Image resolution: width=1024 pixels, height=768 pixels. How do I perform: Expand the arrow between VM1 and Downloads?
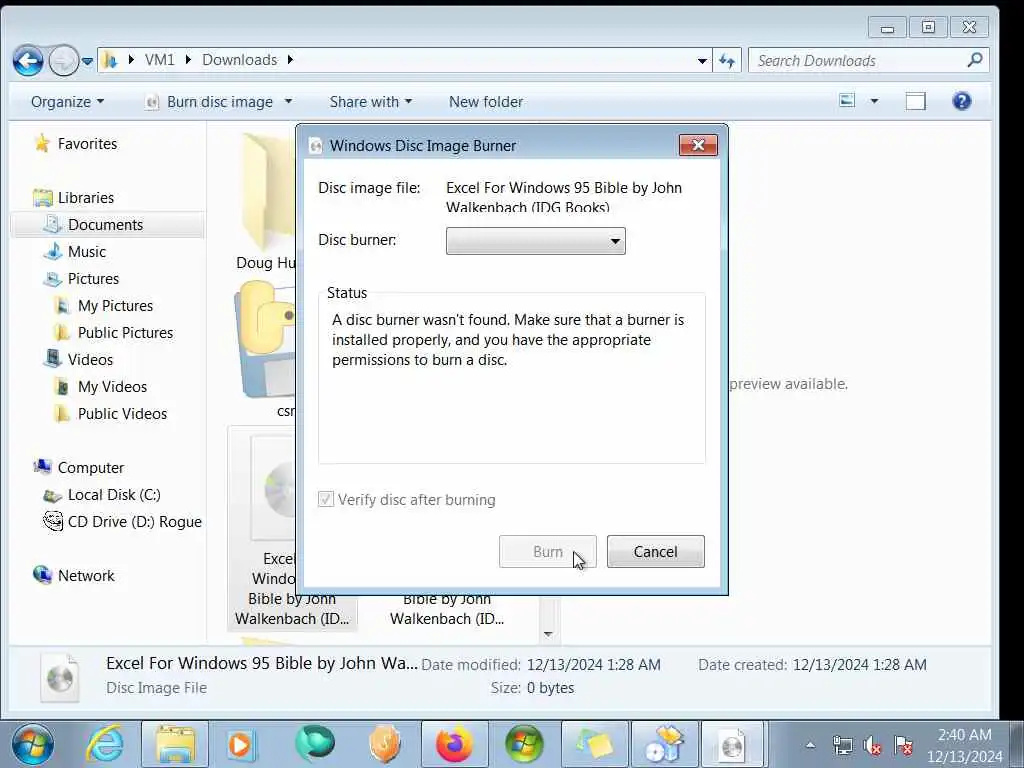click(x=188, y=60)
